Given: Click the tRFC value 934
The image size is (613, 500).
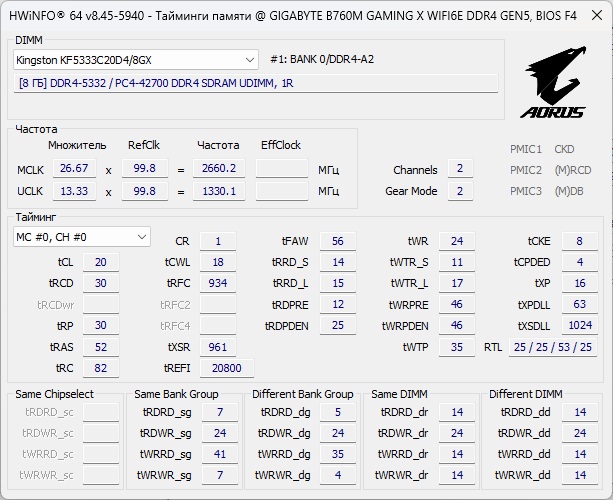Looking at the screenshot, I should [x=218, y=283].
